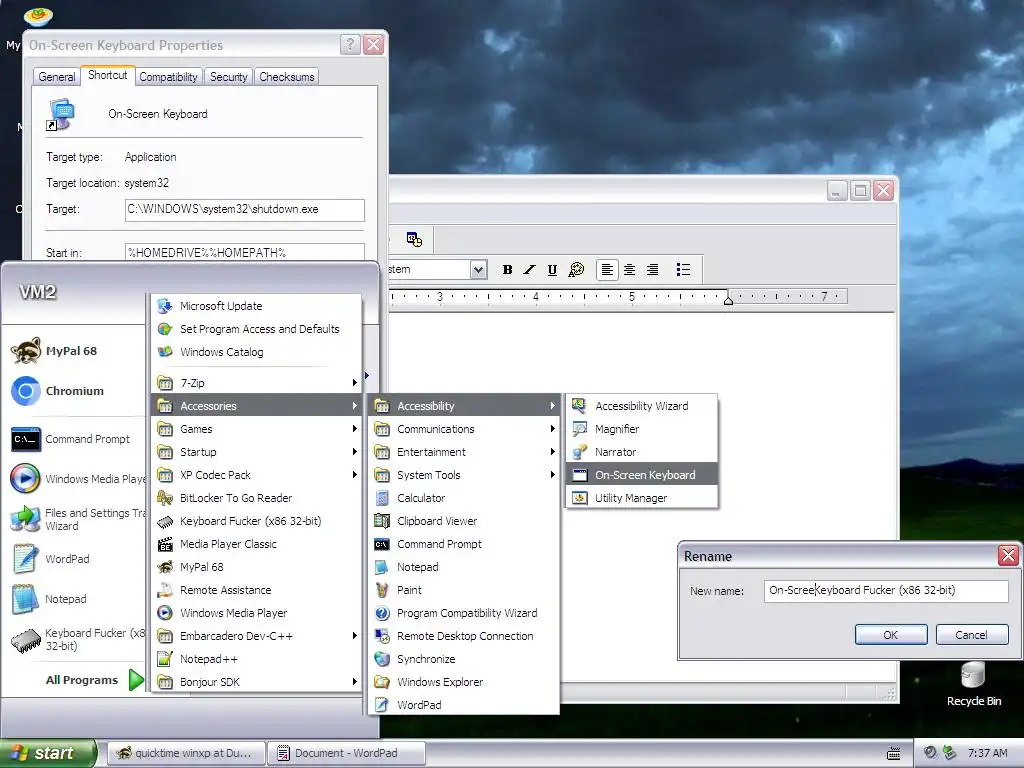This screenshot has height=768, width=1024.
Task: Expand the Startup submenu
Action: [x=257, y=452]
